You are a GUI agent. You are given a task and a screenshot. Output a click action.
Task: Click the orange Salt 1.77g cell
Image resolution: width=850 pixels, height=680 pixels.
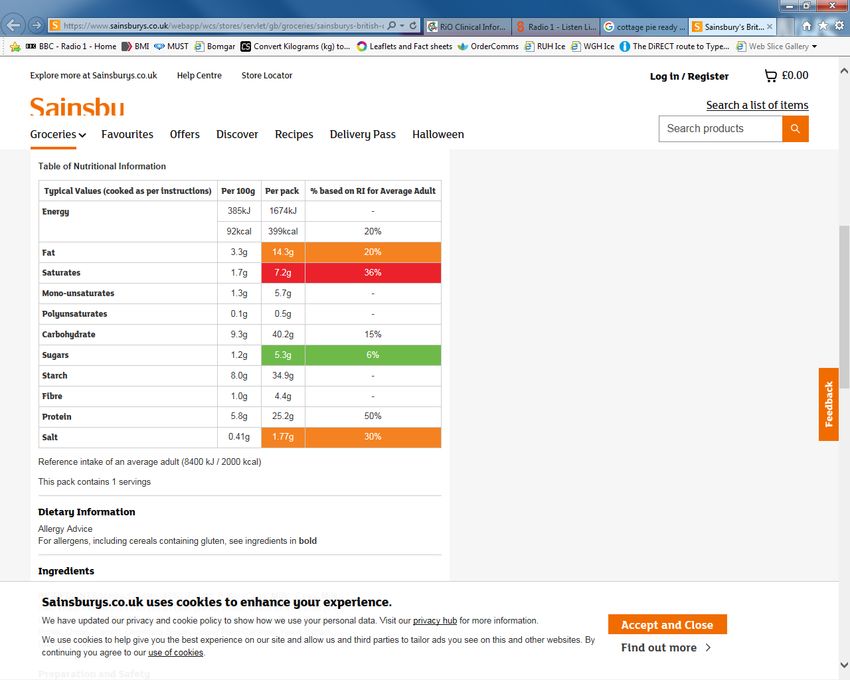point(283,437)
